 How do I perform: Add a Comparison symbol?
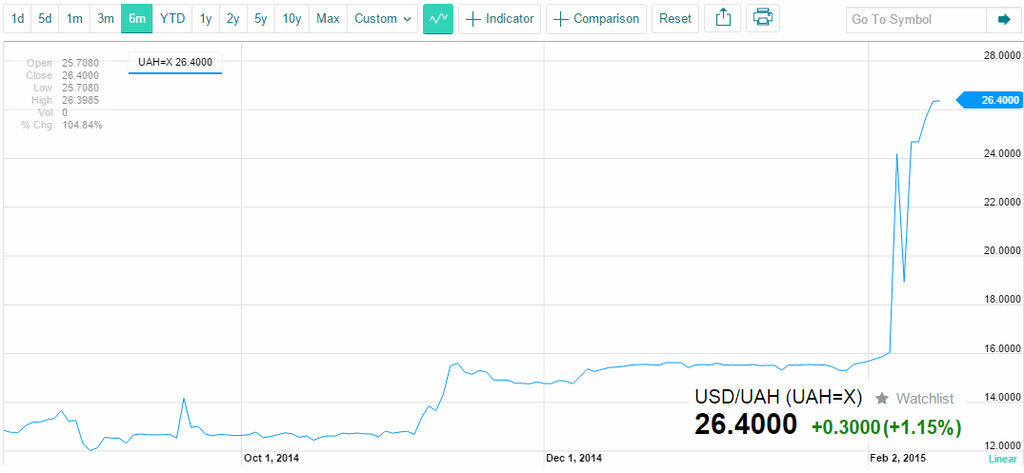pyautogui.click(x=596, y=19)
